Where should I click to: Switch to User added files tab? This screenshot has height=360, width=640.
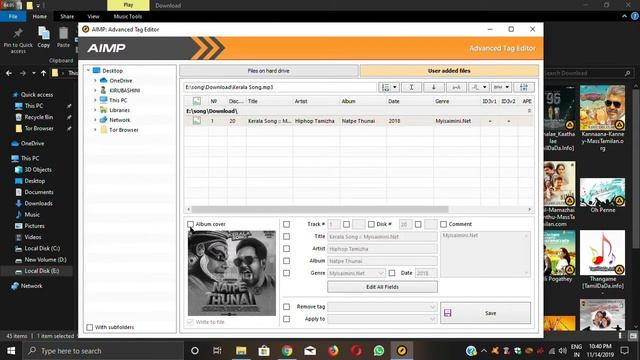pyautogui.click(x=449, y=71)
